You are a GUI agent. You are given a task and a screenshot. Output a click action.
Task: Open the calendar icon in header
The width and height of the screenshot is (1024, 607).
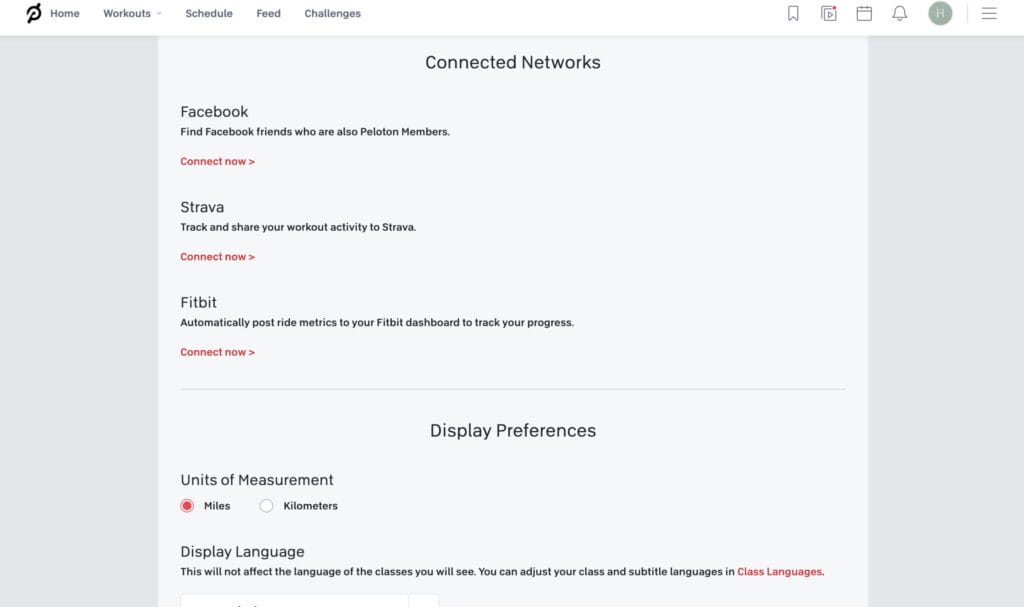[864, 13]
